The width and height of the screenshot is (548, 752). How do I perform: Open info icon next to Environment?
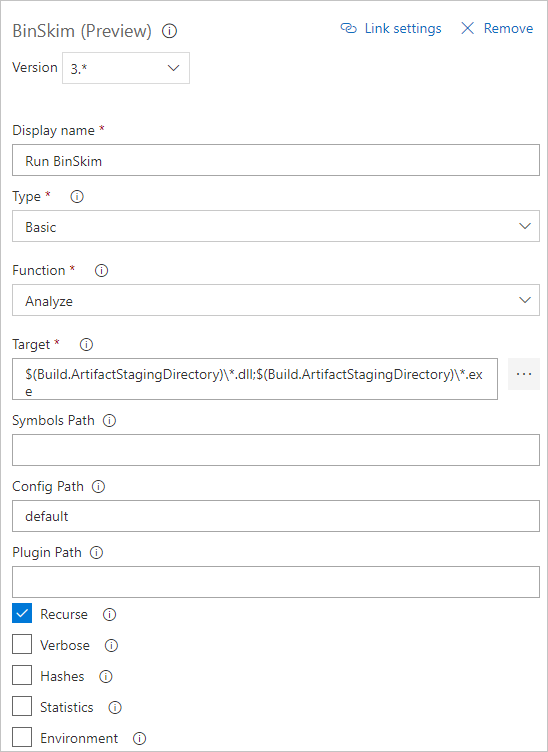pyautogui.click(x=140, y=738)
